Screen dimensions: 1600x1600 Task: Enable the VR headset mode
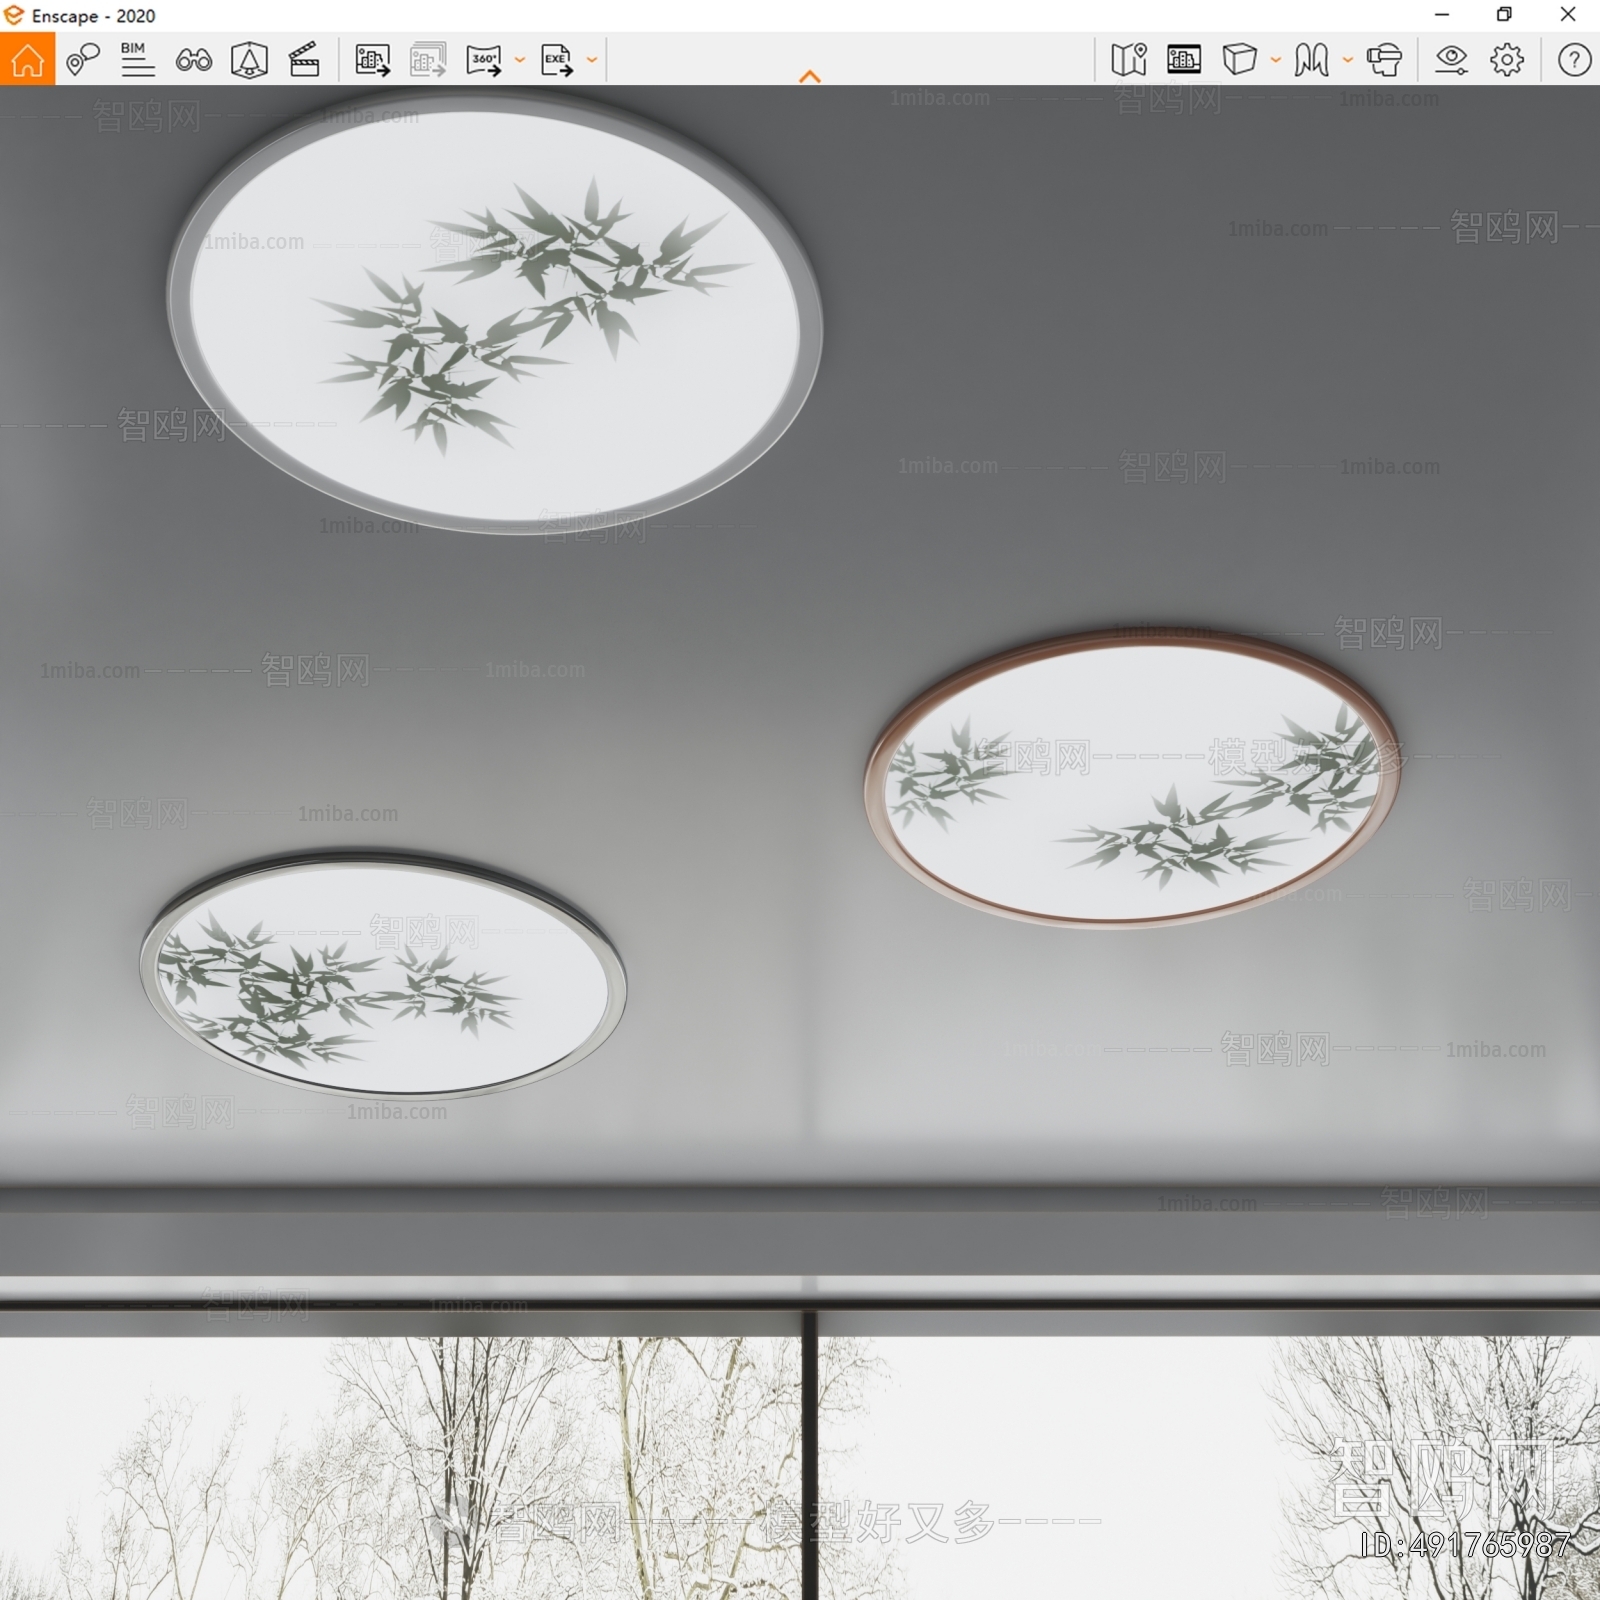point(1384,60)
